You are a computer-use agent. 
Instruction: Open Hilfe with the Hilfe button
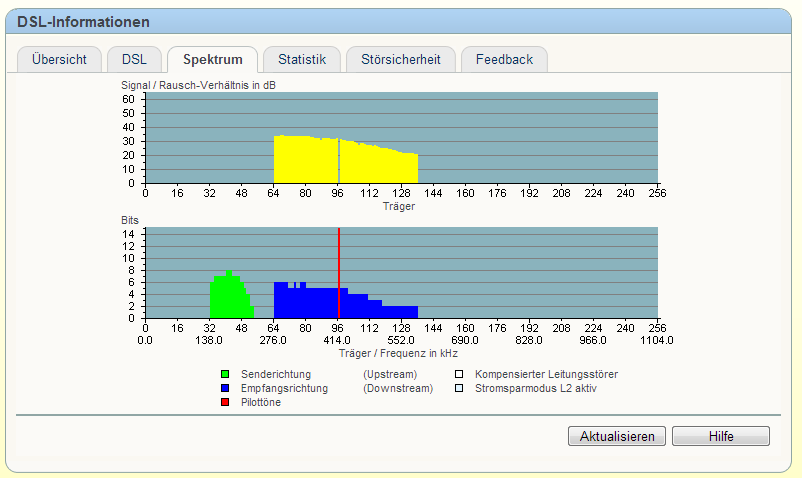coord(721,436)
